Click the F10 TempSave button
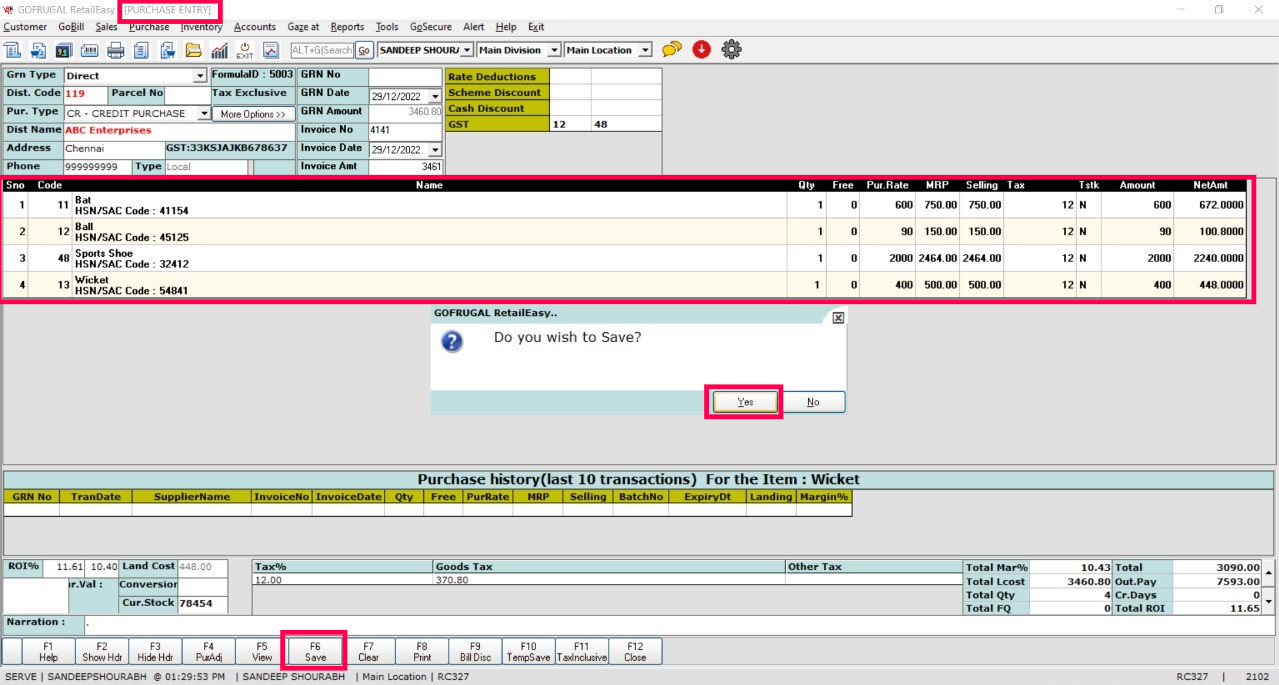Screen dimensions: 1279x685 [x=528, y=652]
